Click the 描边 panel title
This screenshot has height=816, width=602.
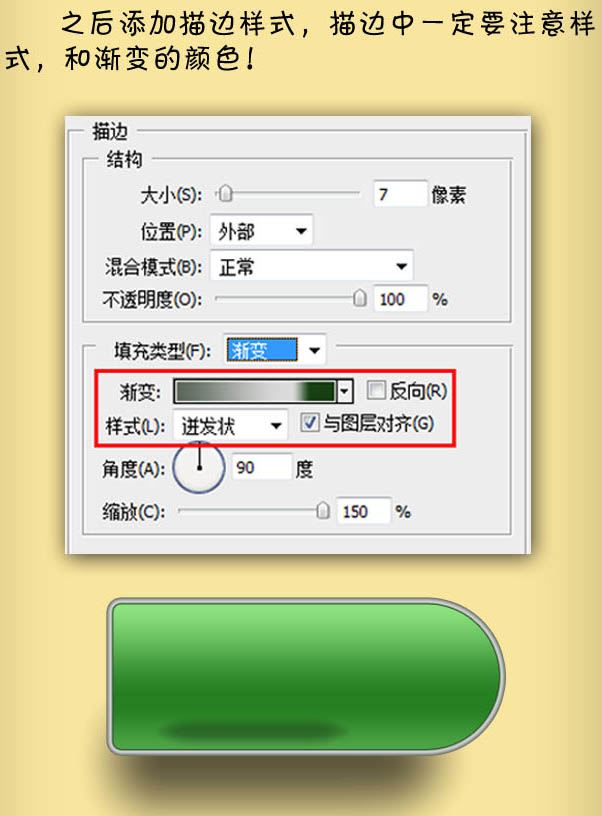110,132
